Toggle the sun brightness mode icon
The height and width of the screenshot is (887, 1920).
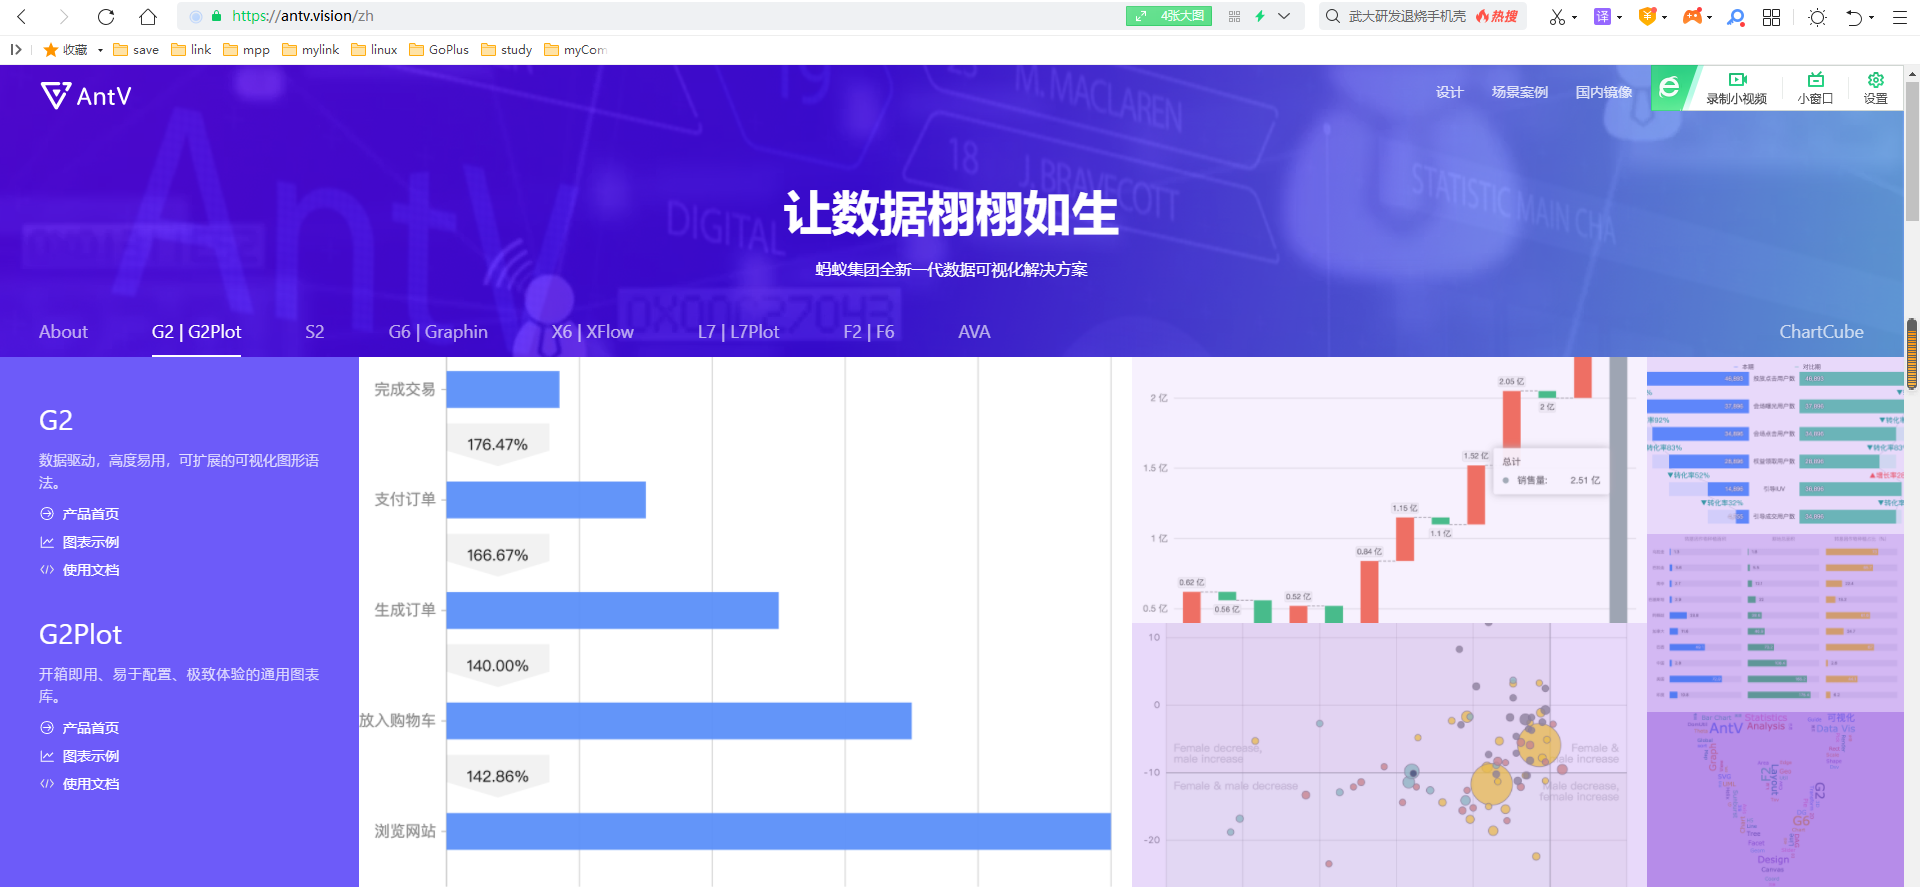point(1817,17)
